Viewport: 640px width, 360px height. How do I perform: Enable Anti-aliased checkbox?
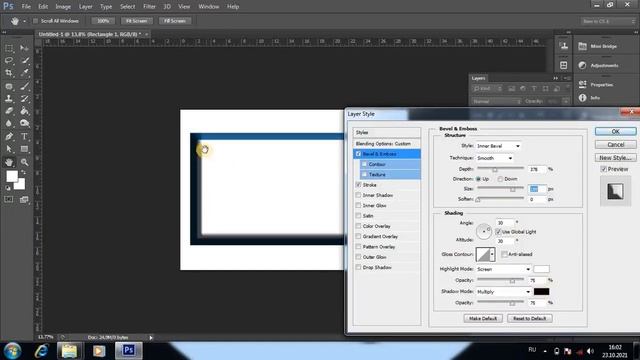[x=504, y=254]
